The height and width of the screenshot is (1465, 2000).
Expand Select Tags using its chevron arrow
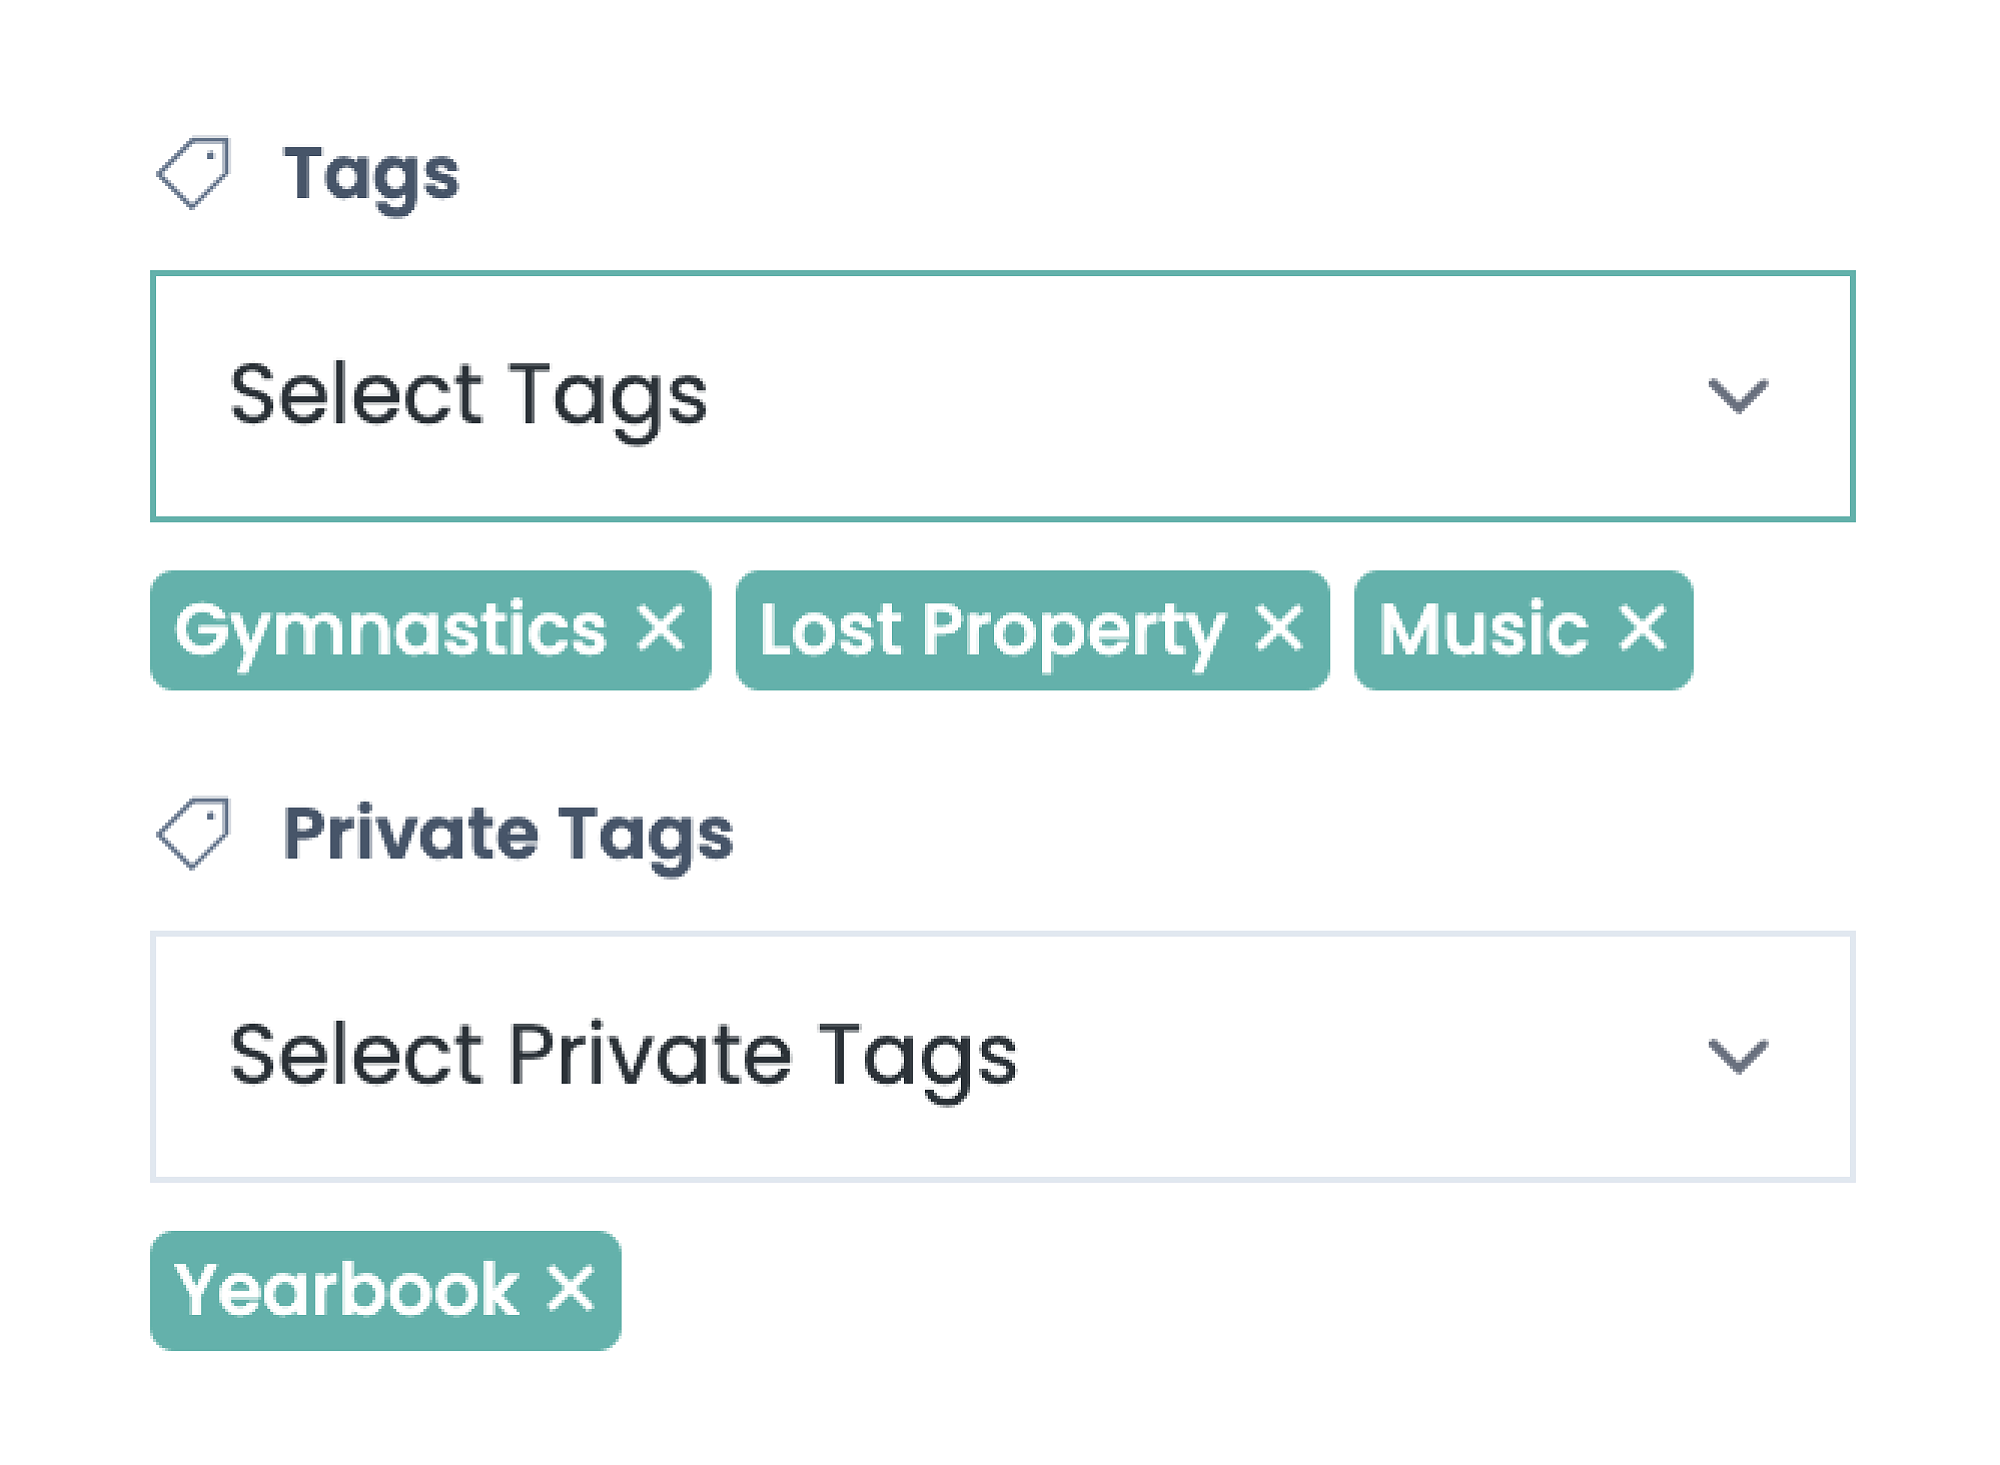tap(1737, 396)
